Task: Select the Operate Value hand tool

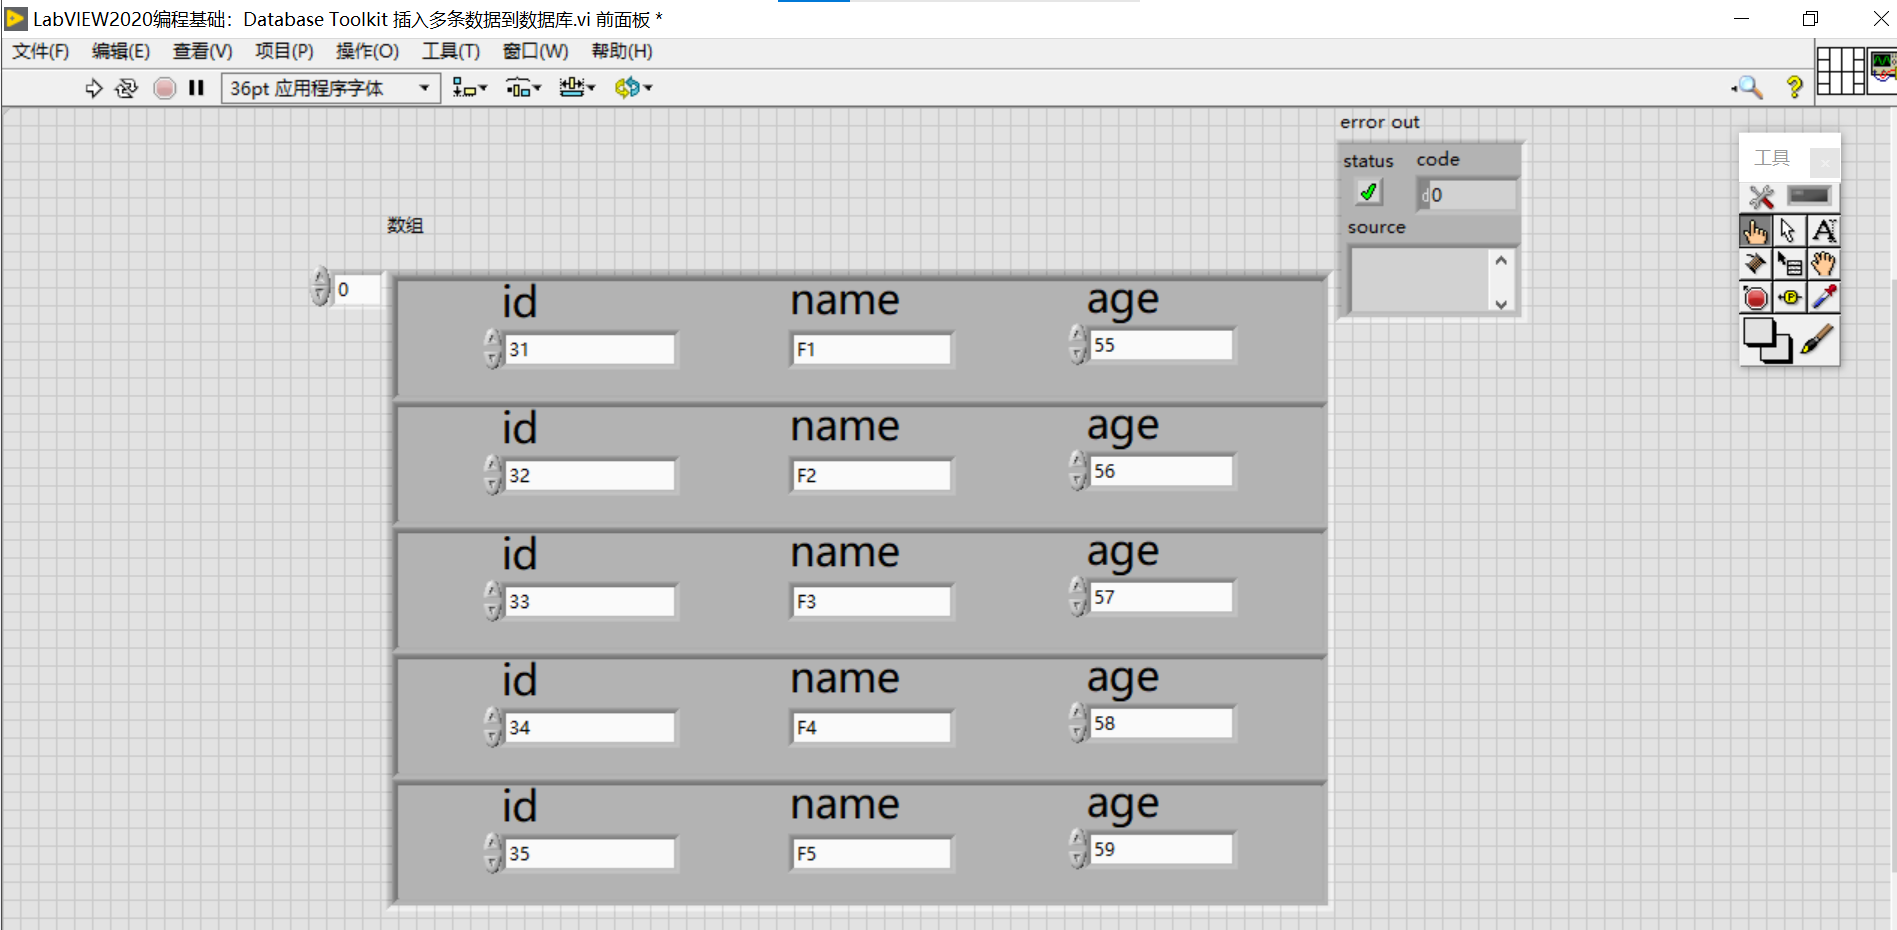Action: point(1756,231)
